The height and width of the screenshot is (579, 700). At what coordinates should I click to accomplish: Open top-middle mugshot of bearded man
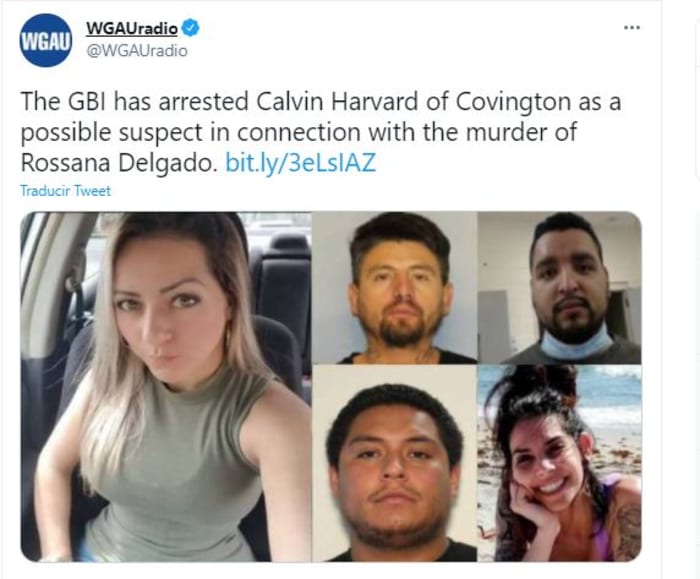tap(395, 287)
